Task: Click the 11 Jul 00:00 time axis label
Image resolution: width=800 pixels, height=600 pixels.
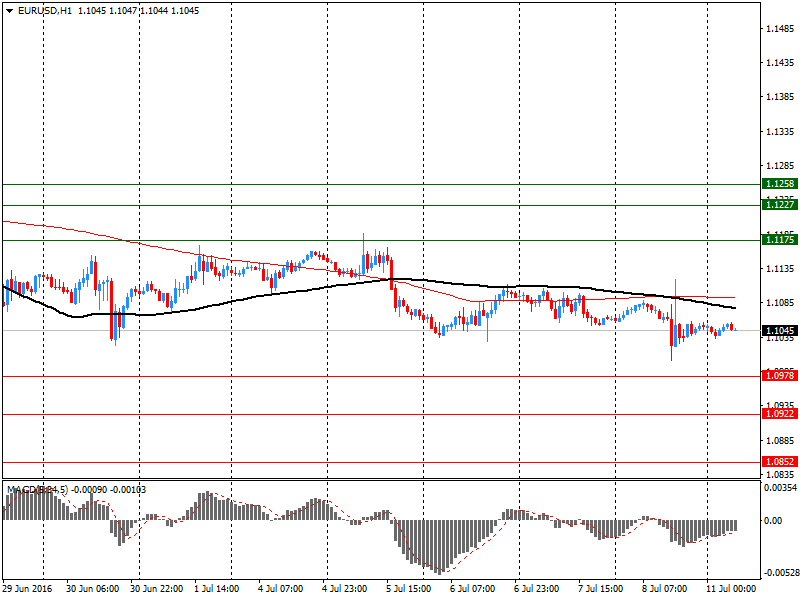Action: click(x=731, y=589)
